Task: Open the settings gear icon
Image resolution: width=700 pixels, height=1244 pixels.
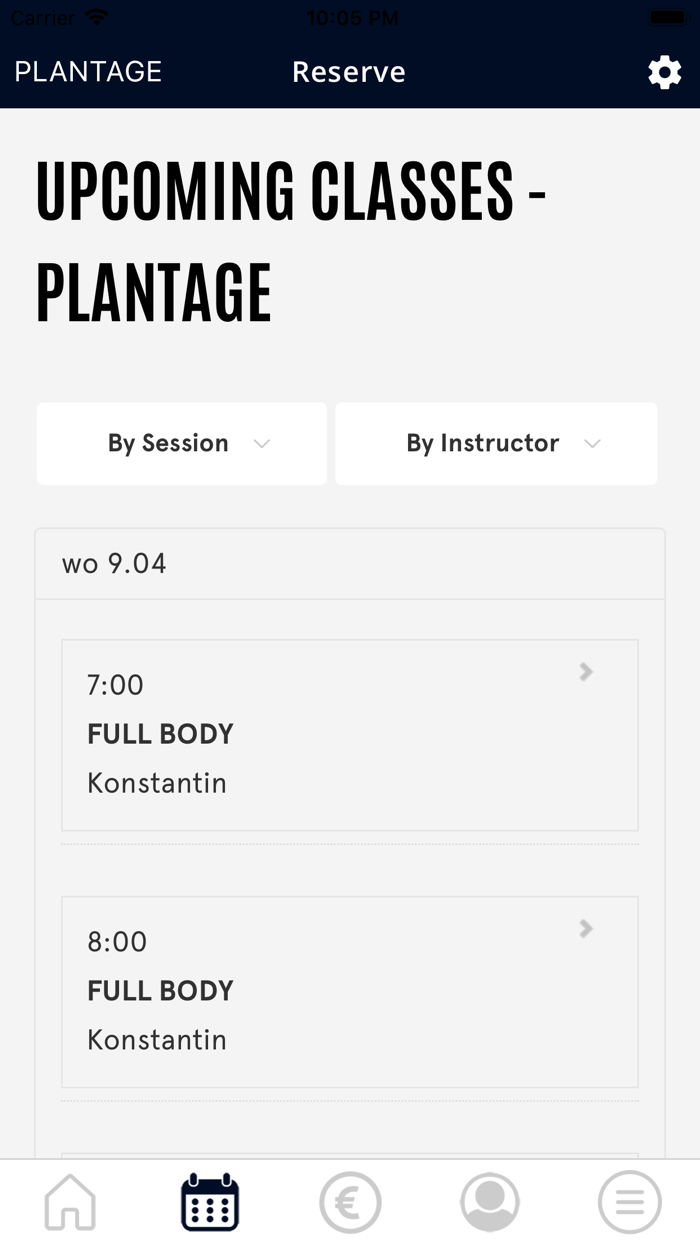Action: [664, 72]
